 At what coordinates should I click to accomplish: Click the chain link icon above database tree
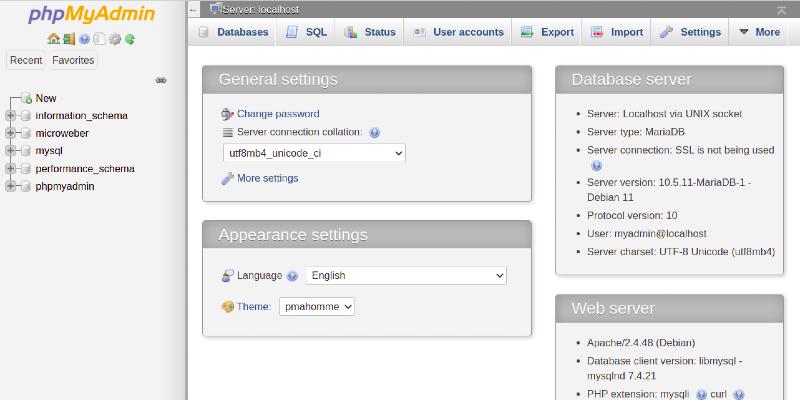pos(161,80)
